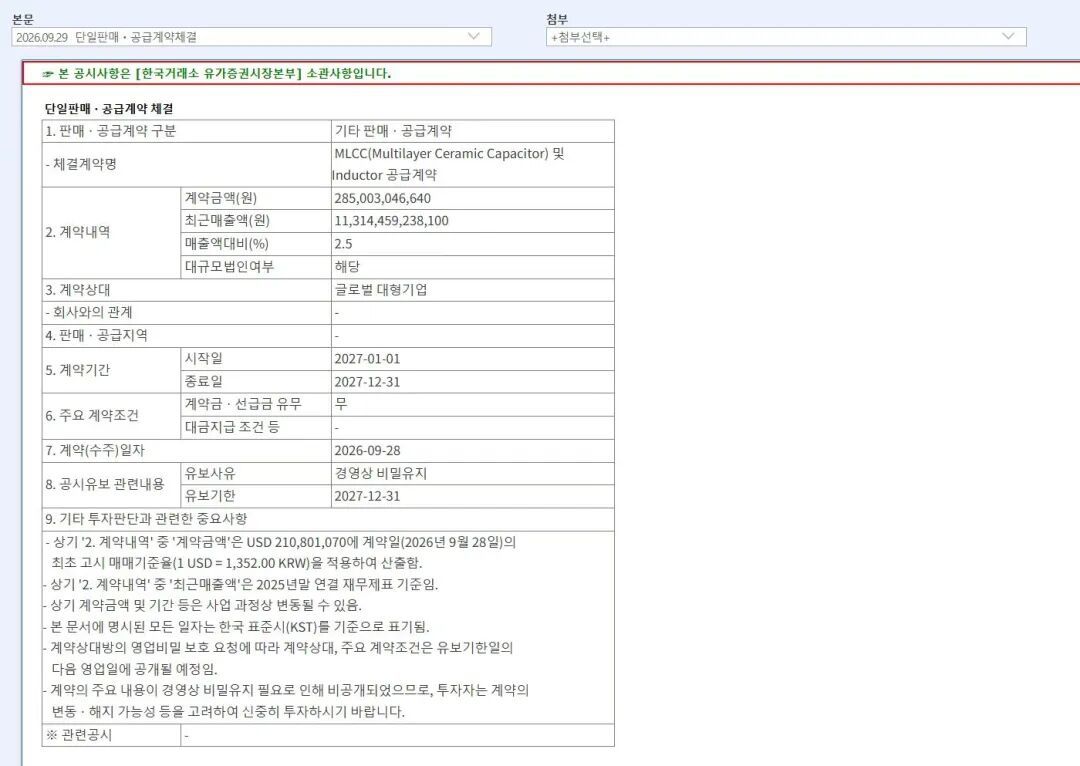Click the ※ 관련공시 label cell
Image resolution: width=1080 pixels, height=766 pixels.
111,735
